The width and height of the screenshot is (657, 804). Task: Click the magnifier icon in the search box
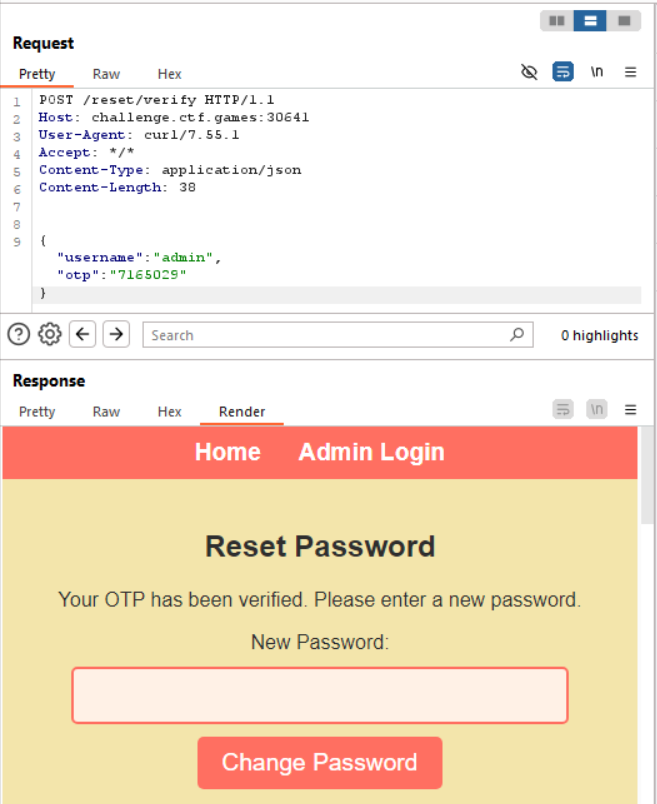coord(516,335)
